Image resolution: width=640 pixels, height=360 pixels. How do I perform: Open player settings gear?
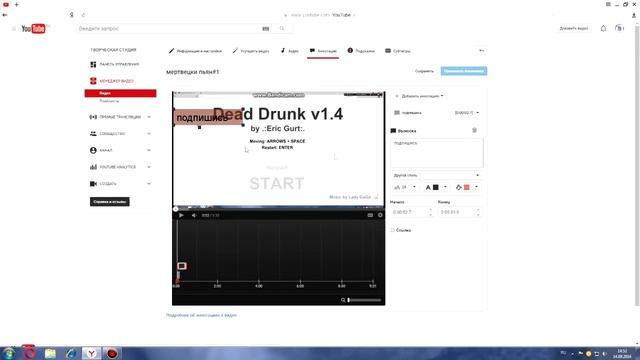coord(380,215)
